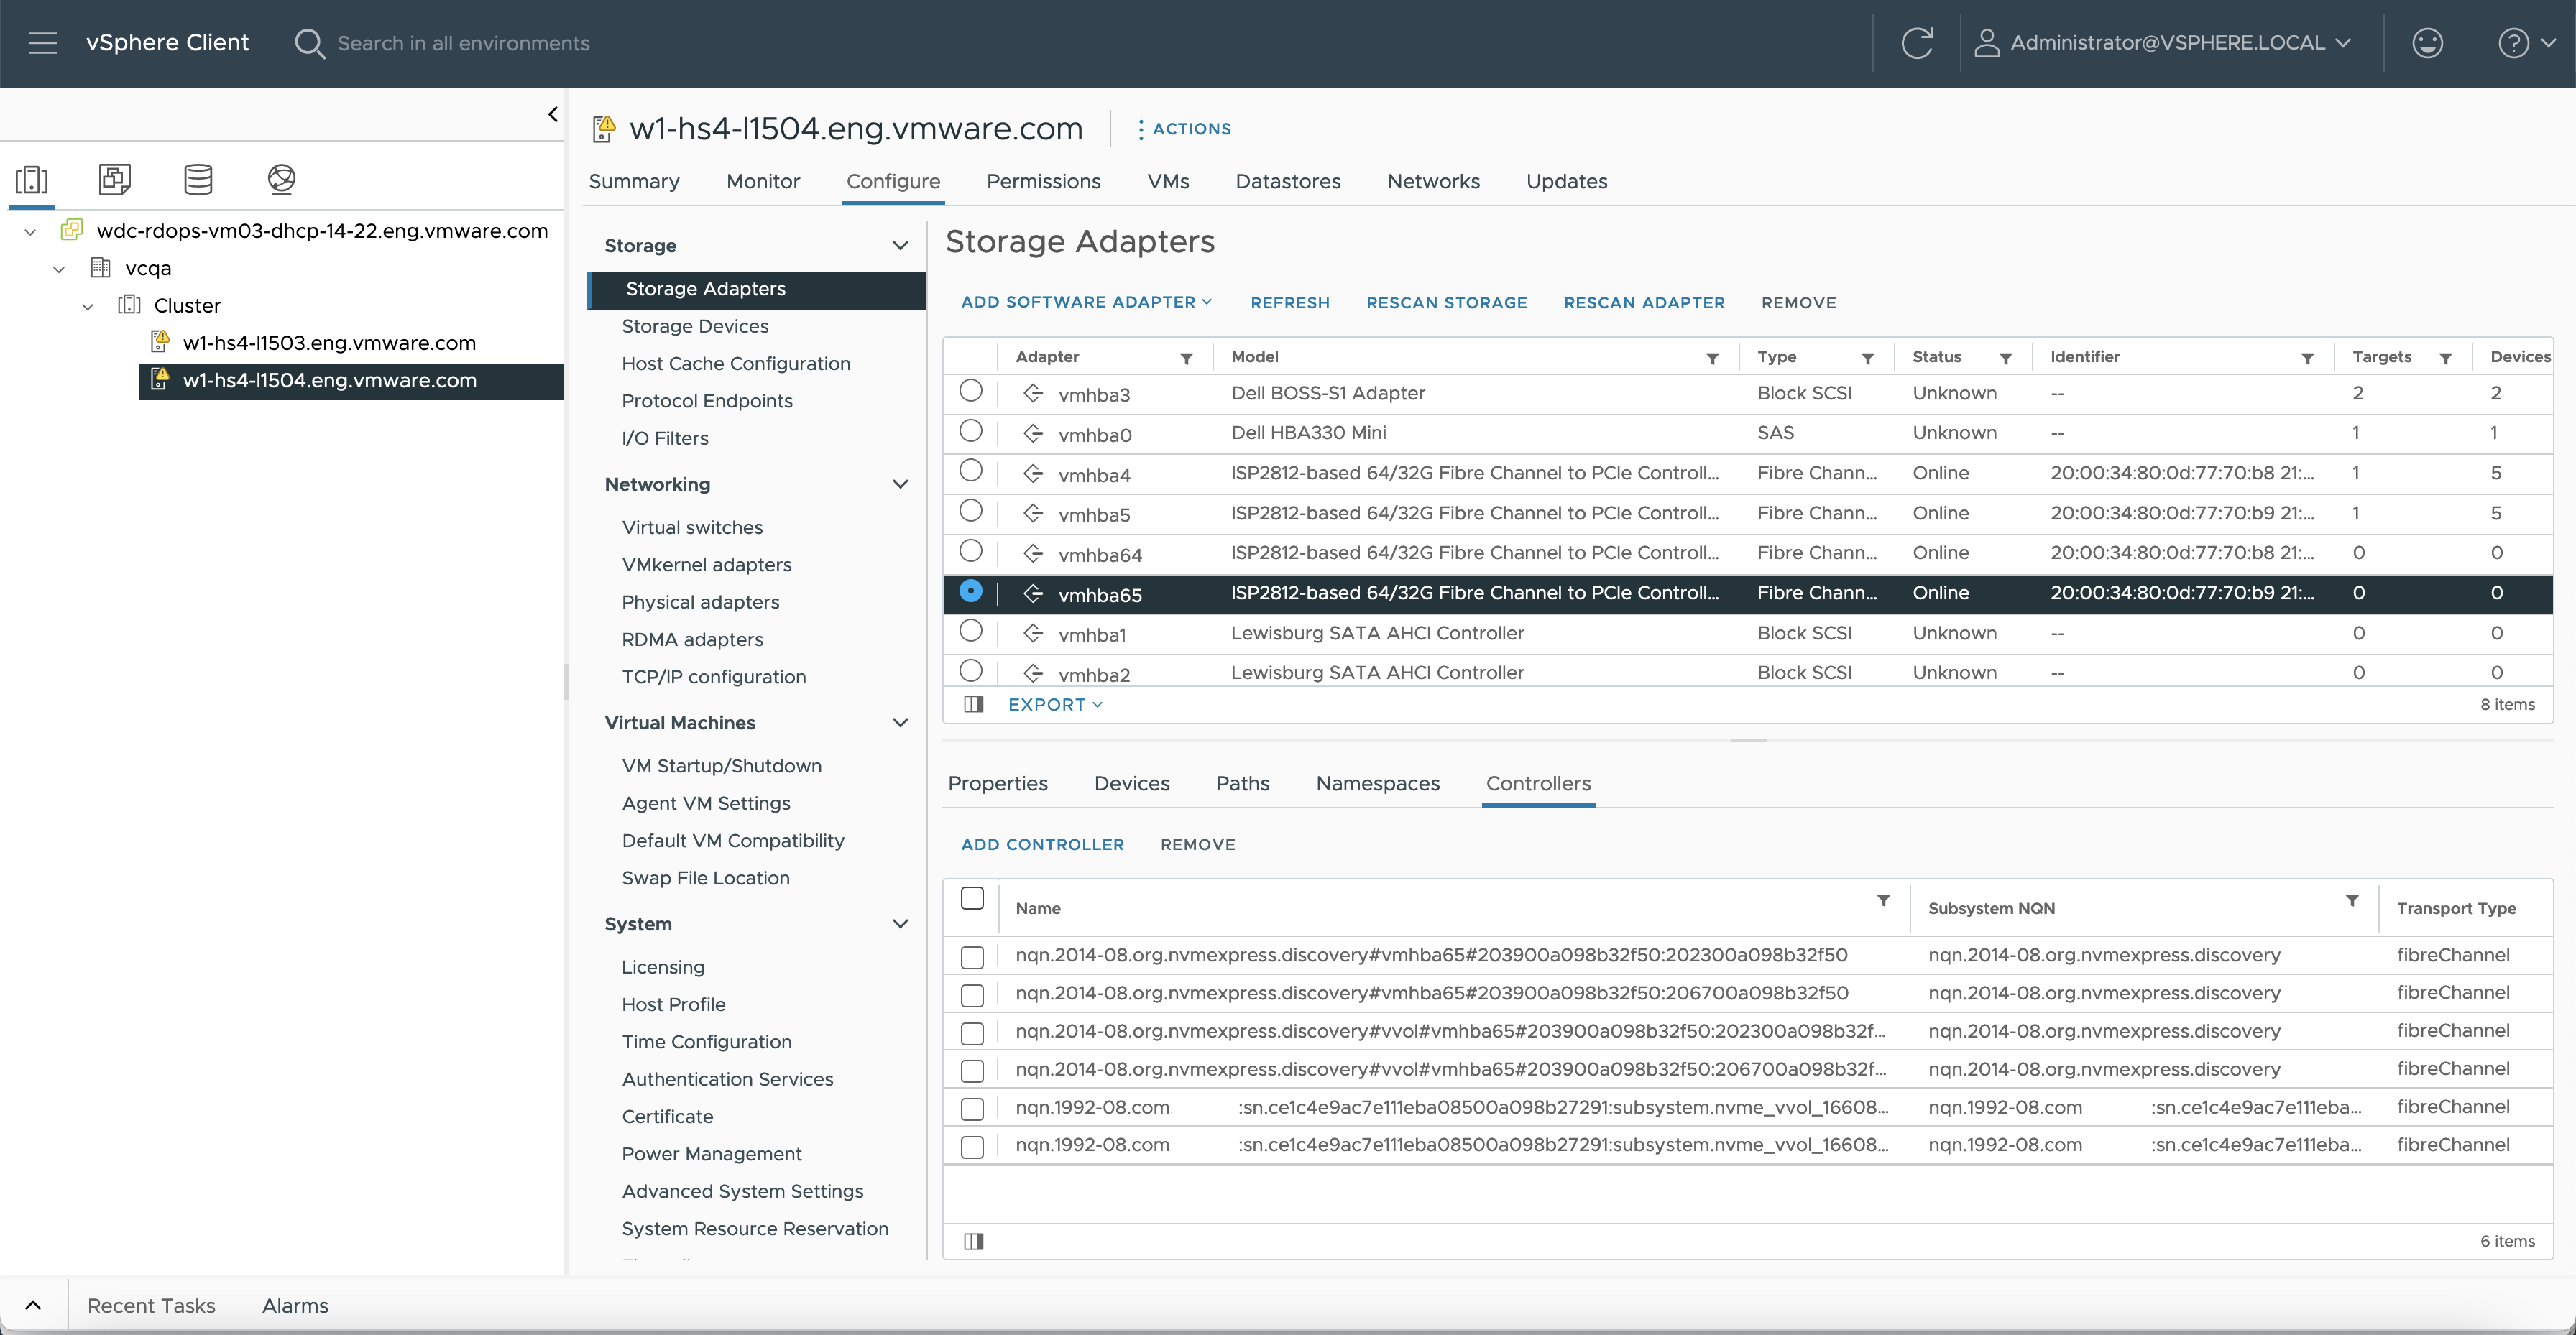Filter the Model column
2576x1335 pixels.
pyautogui.click(x=1712, y=358)
